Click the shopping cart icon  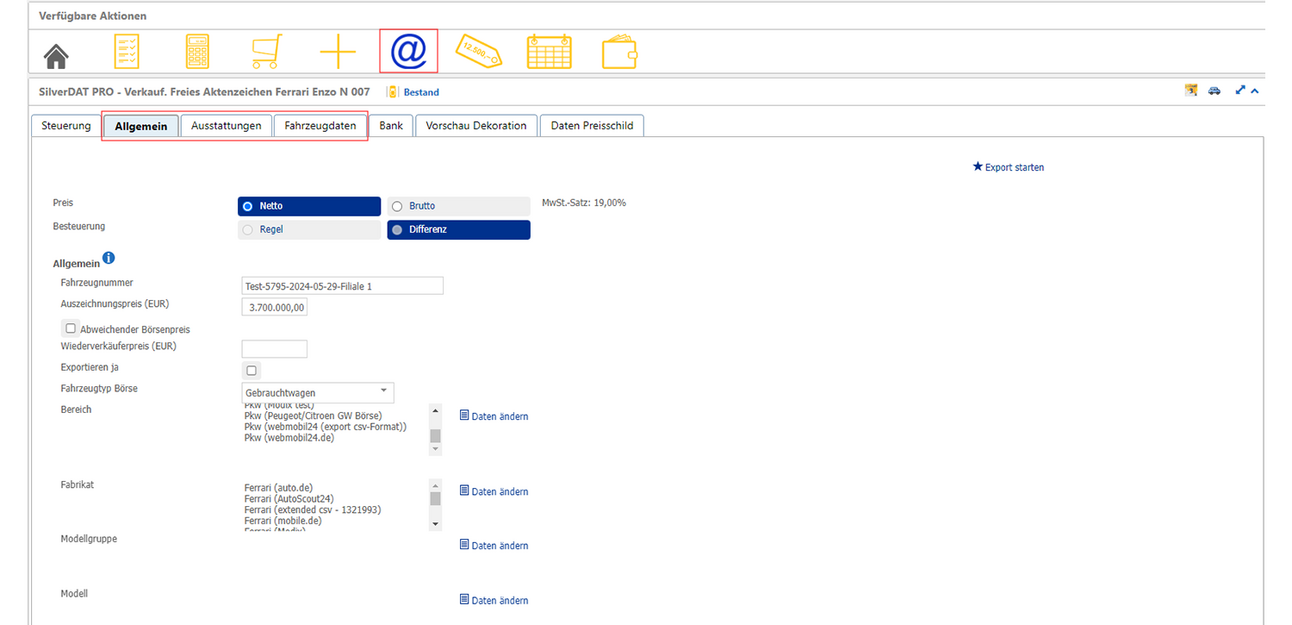pyautogui.click(x=266, y=52)
